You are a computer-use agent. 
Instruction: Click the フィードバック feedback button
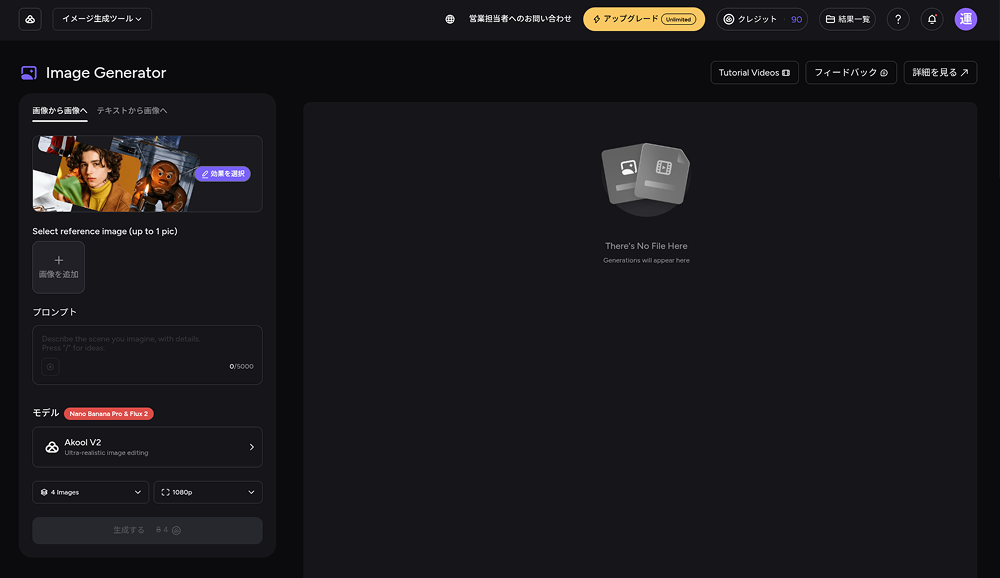(851, 73)
